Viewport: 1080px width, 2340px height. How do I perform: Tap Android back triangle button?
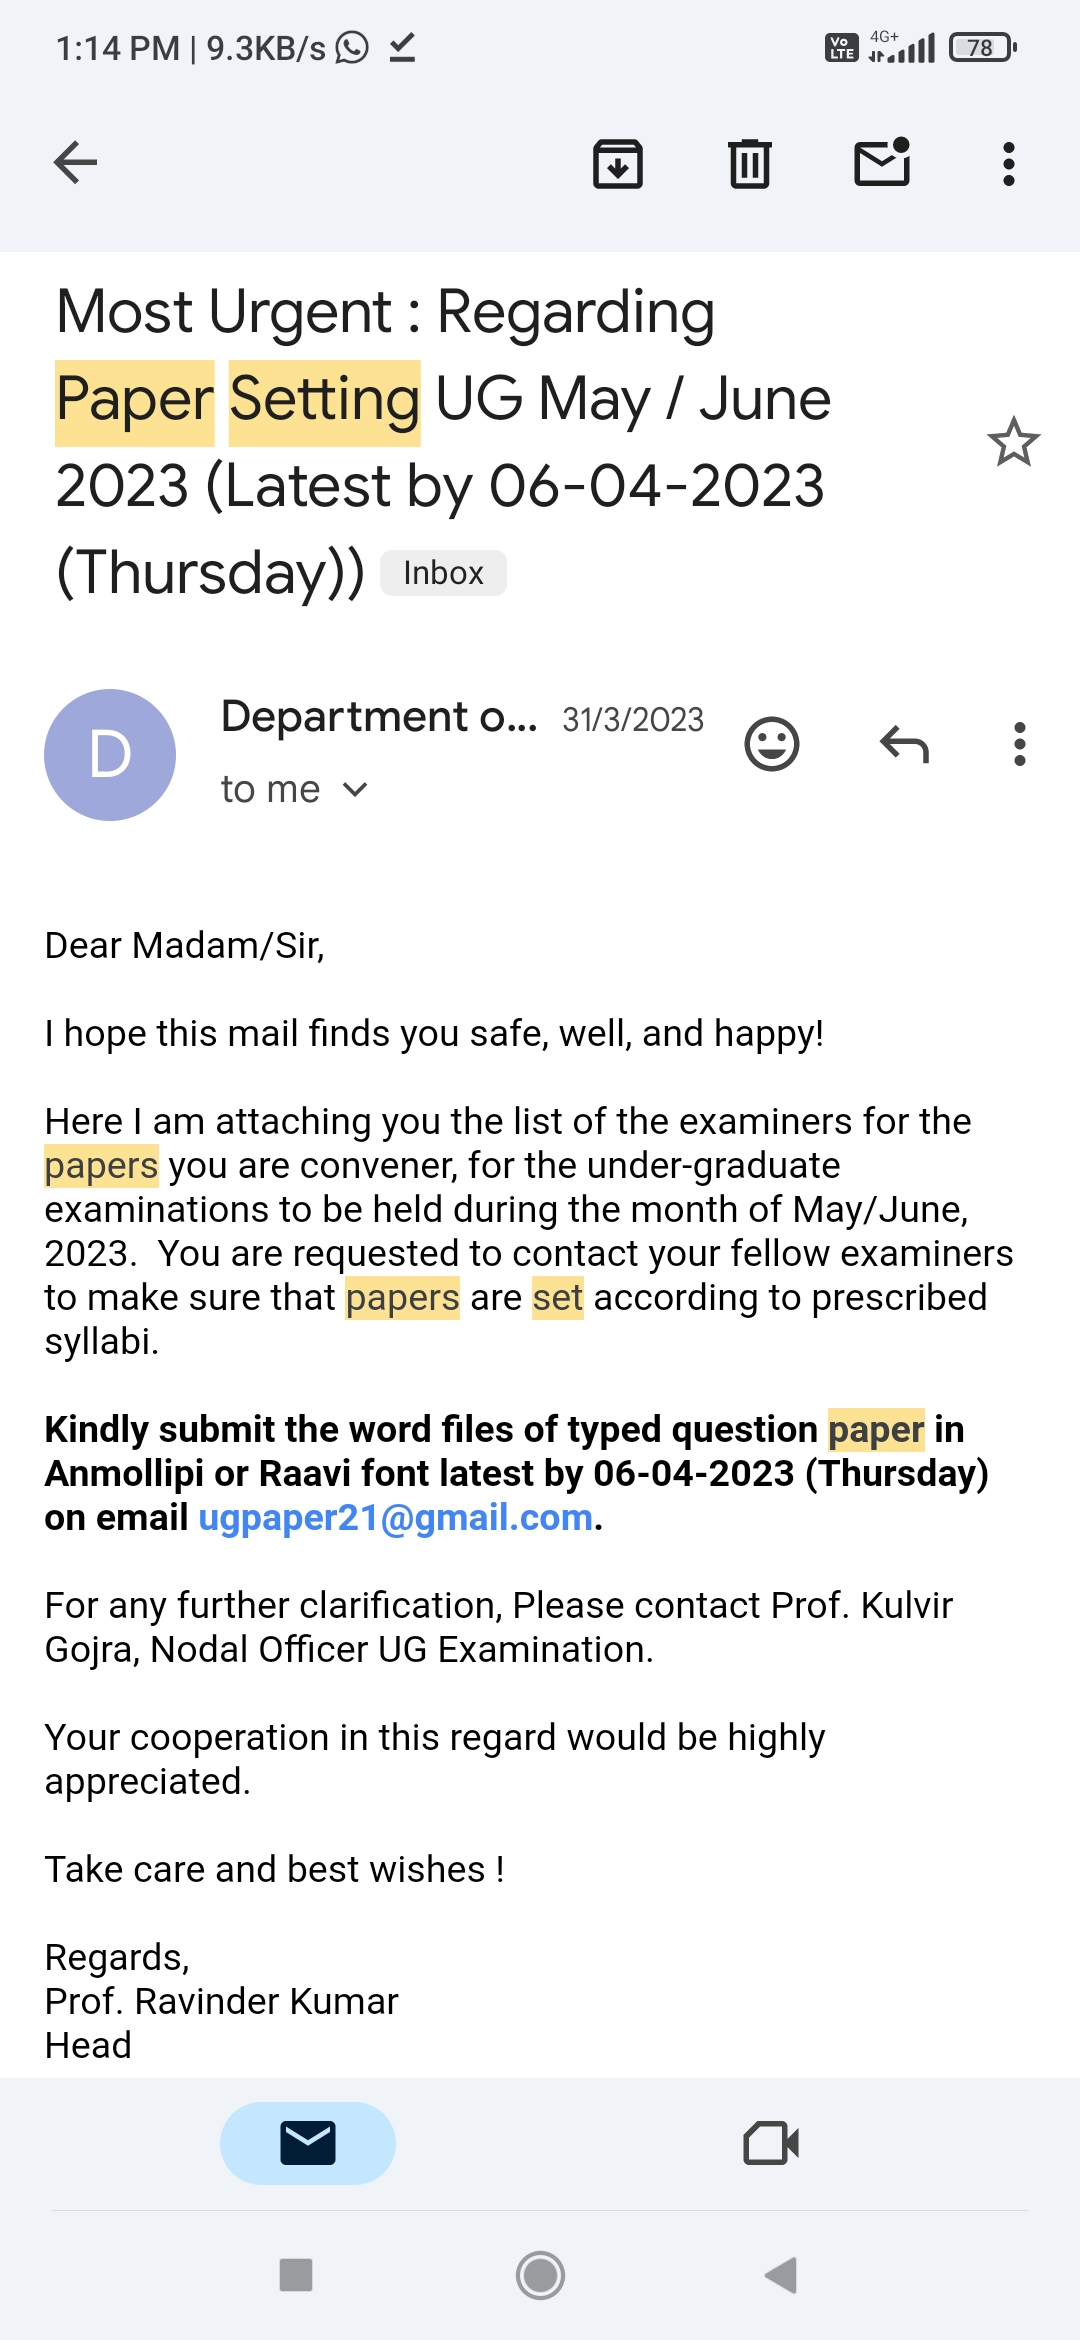781,2275
